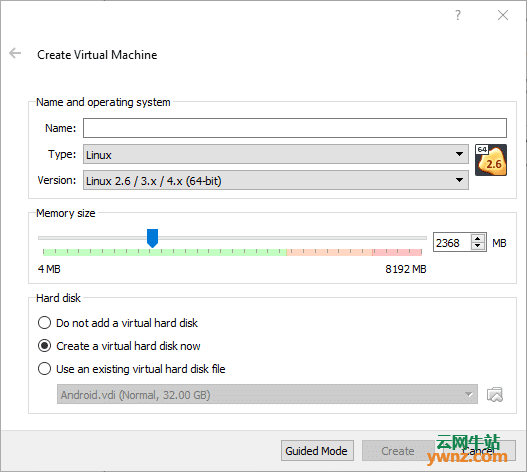The width and height of the screenshot is (527, 472).
Task: Open the choose virtual hard disk file folder icon
Action: 495,394
